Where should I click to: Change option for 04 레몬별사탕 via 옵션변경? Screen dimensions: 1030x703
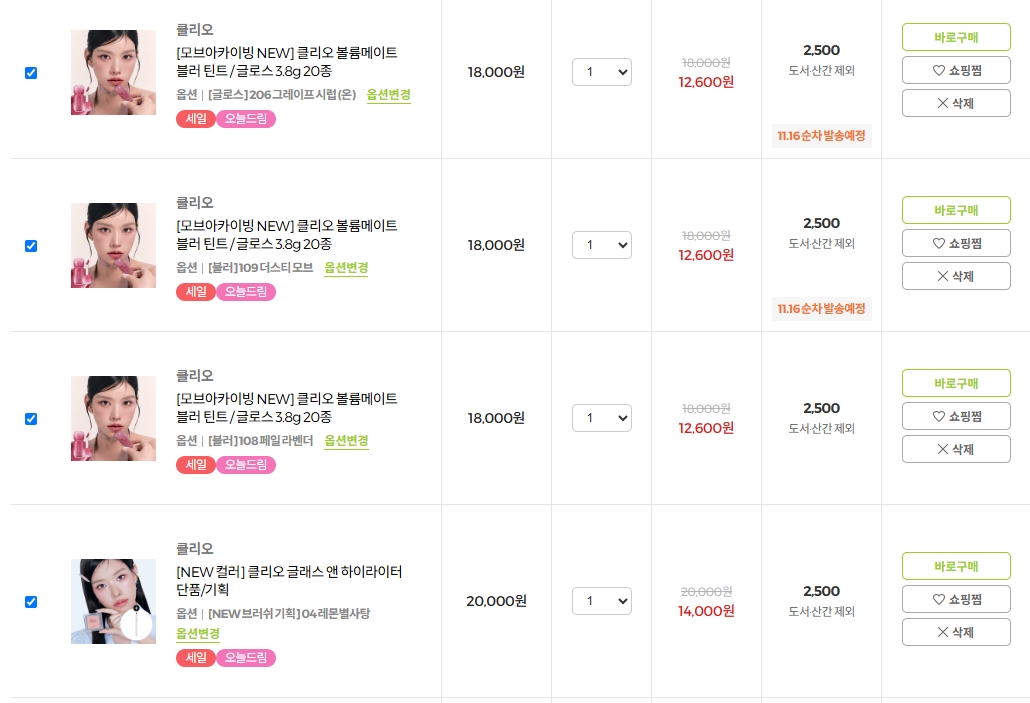(198, 634)
